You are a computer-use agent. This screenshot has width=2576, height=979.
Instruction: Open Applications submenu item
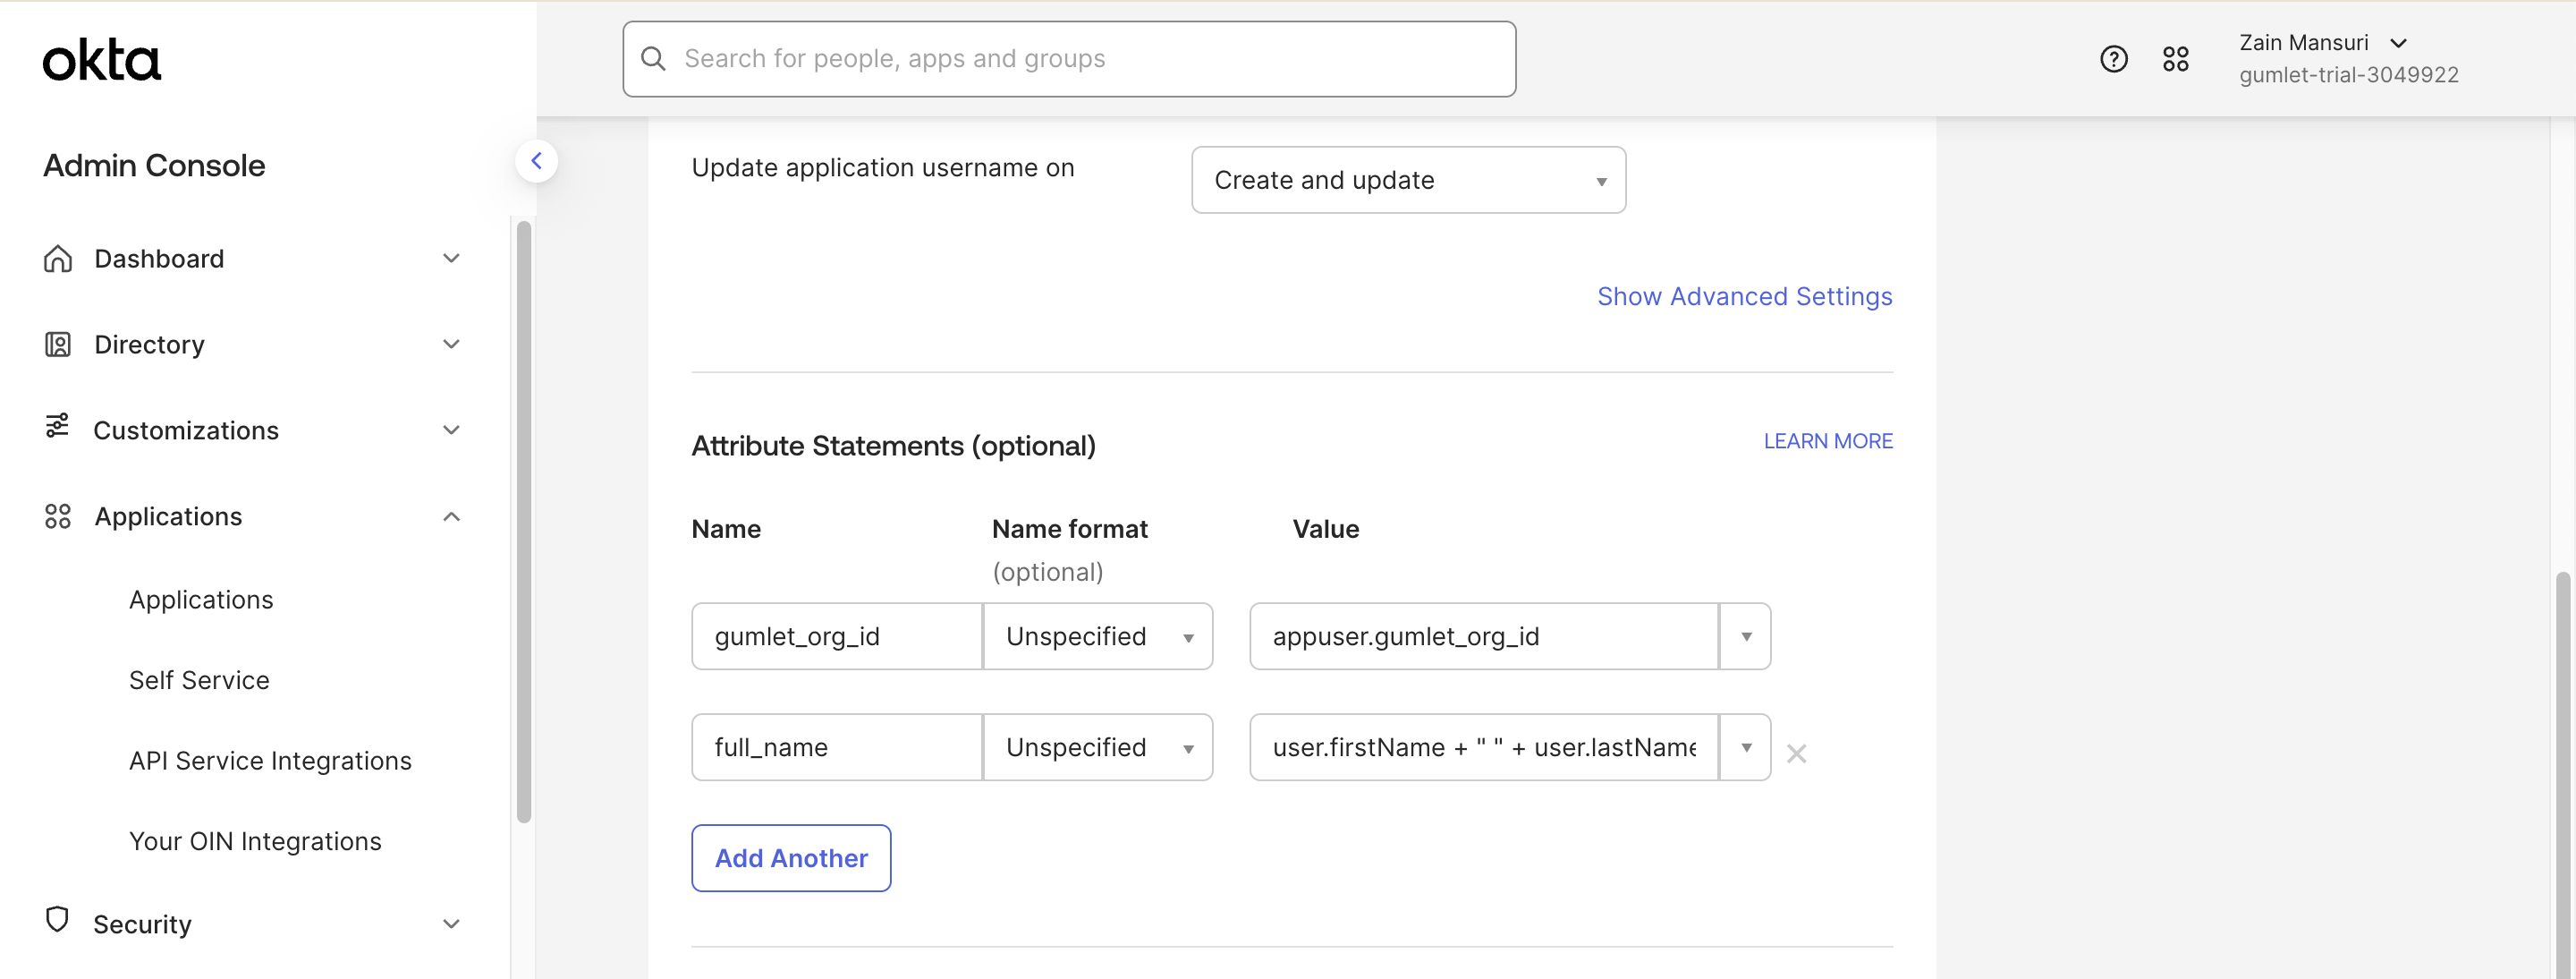[x=201, y=599]
